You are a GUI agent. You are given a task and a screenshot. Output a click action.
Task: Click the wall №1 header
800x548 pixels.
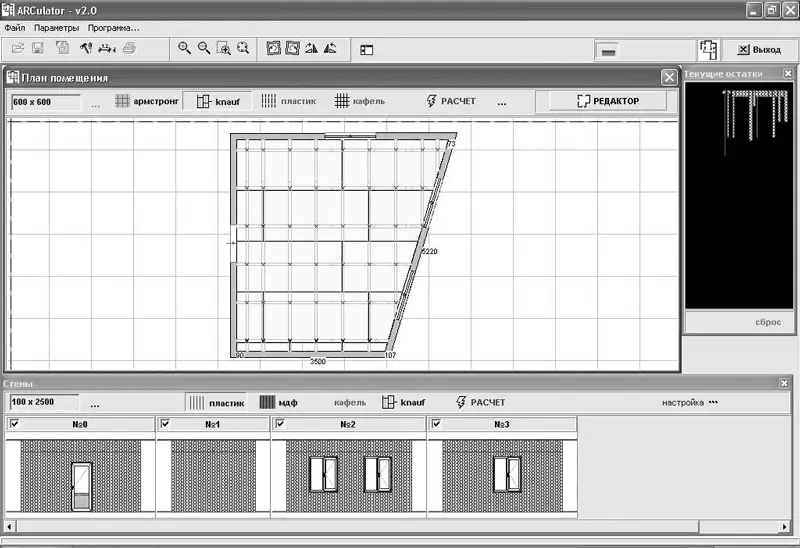pyautogui.click(x=213, y=424)
